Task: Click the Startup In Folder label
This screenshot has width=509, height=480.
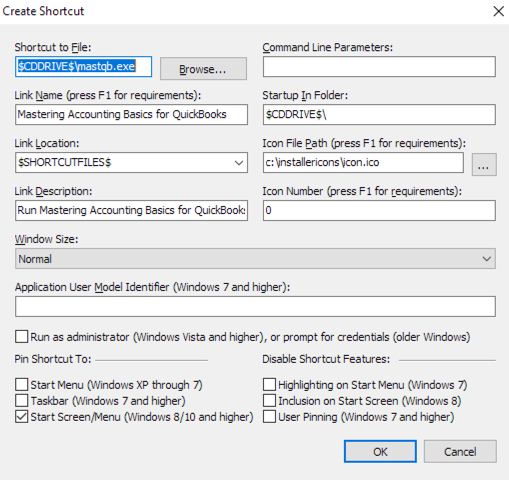Action: click(x=305, y=95)
